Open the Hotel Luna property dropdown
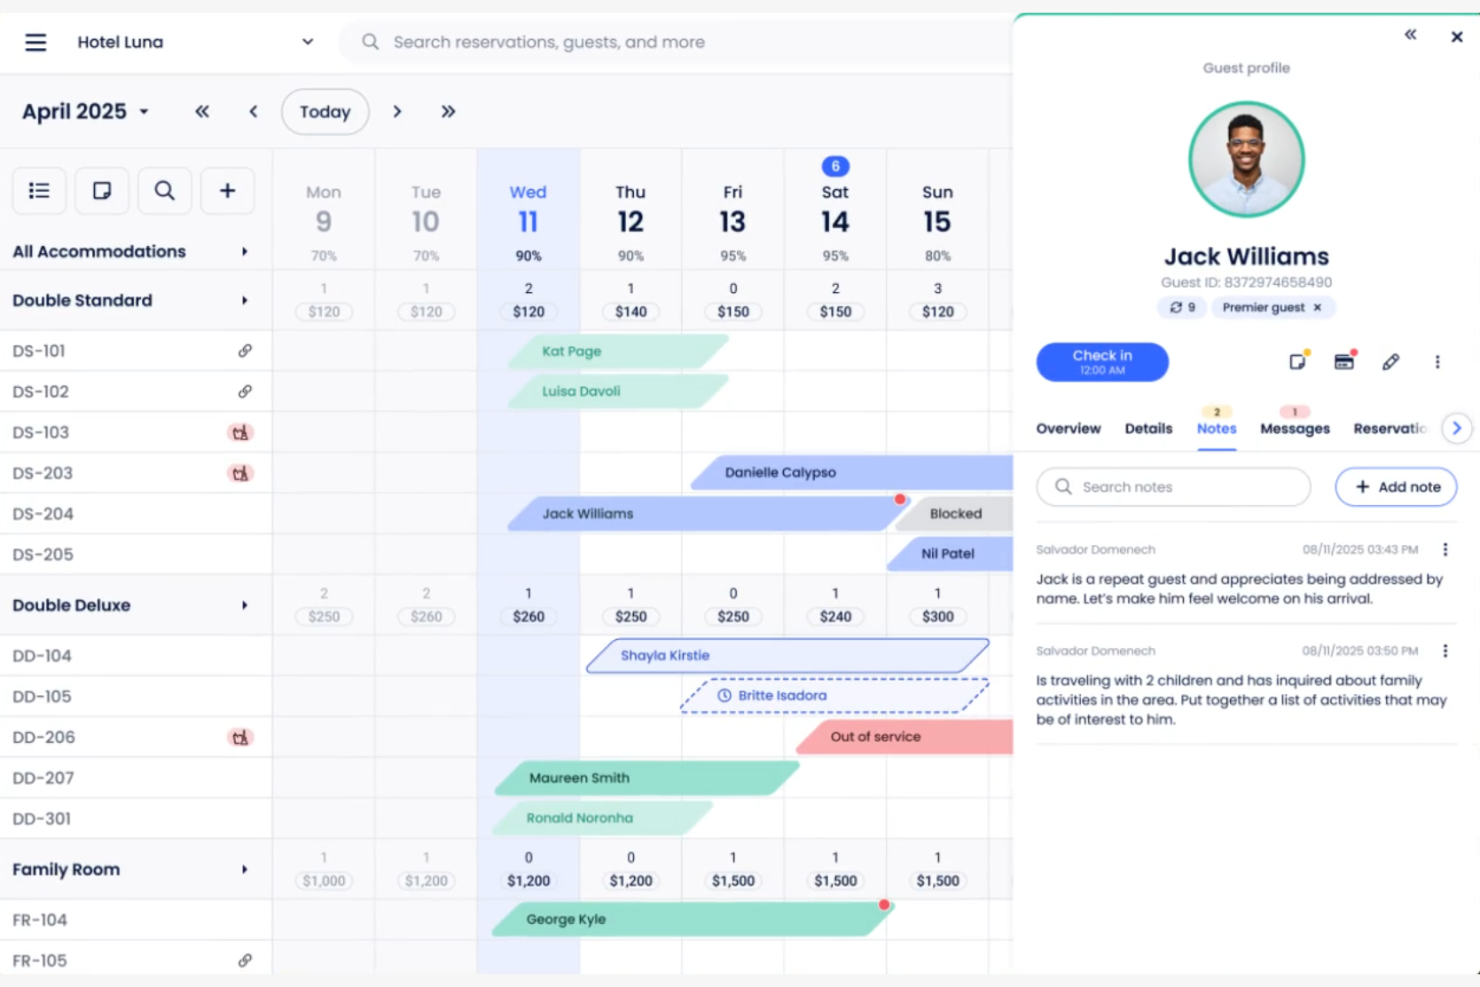 [195, 42]
